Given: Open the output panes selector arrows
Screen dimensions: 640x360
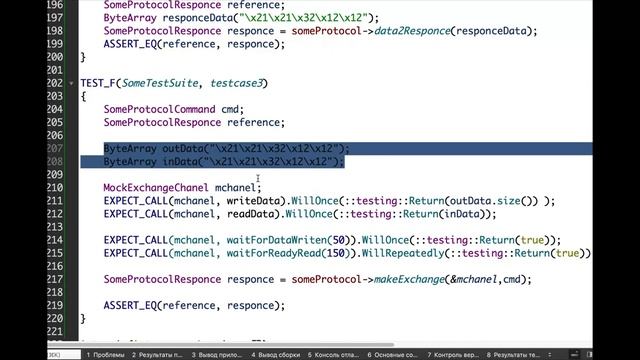Looking at the screenshot, I should tap(549, 355).
